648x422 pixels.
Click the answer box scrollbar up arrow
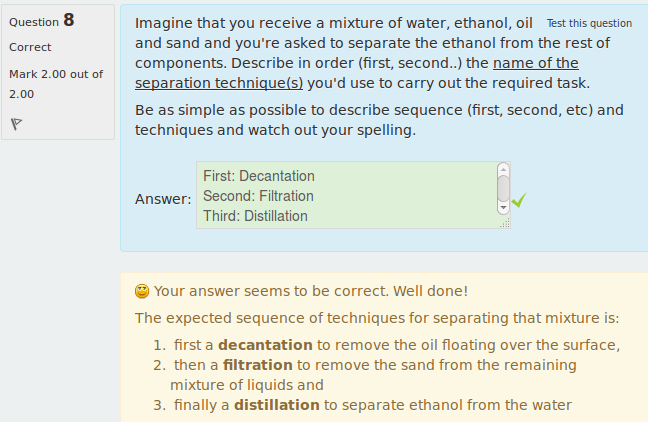coord(503,169)
